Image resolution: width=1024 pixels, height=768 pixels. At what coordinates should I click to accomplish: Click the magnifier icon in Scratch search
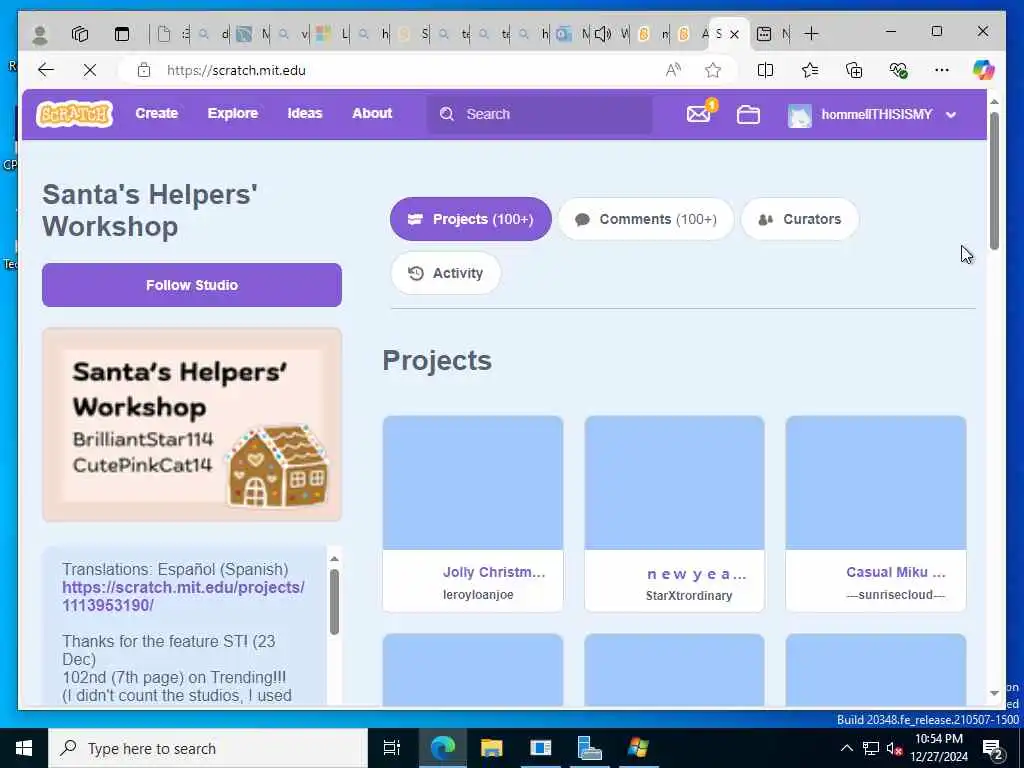pos(447,114)
